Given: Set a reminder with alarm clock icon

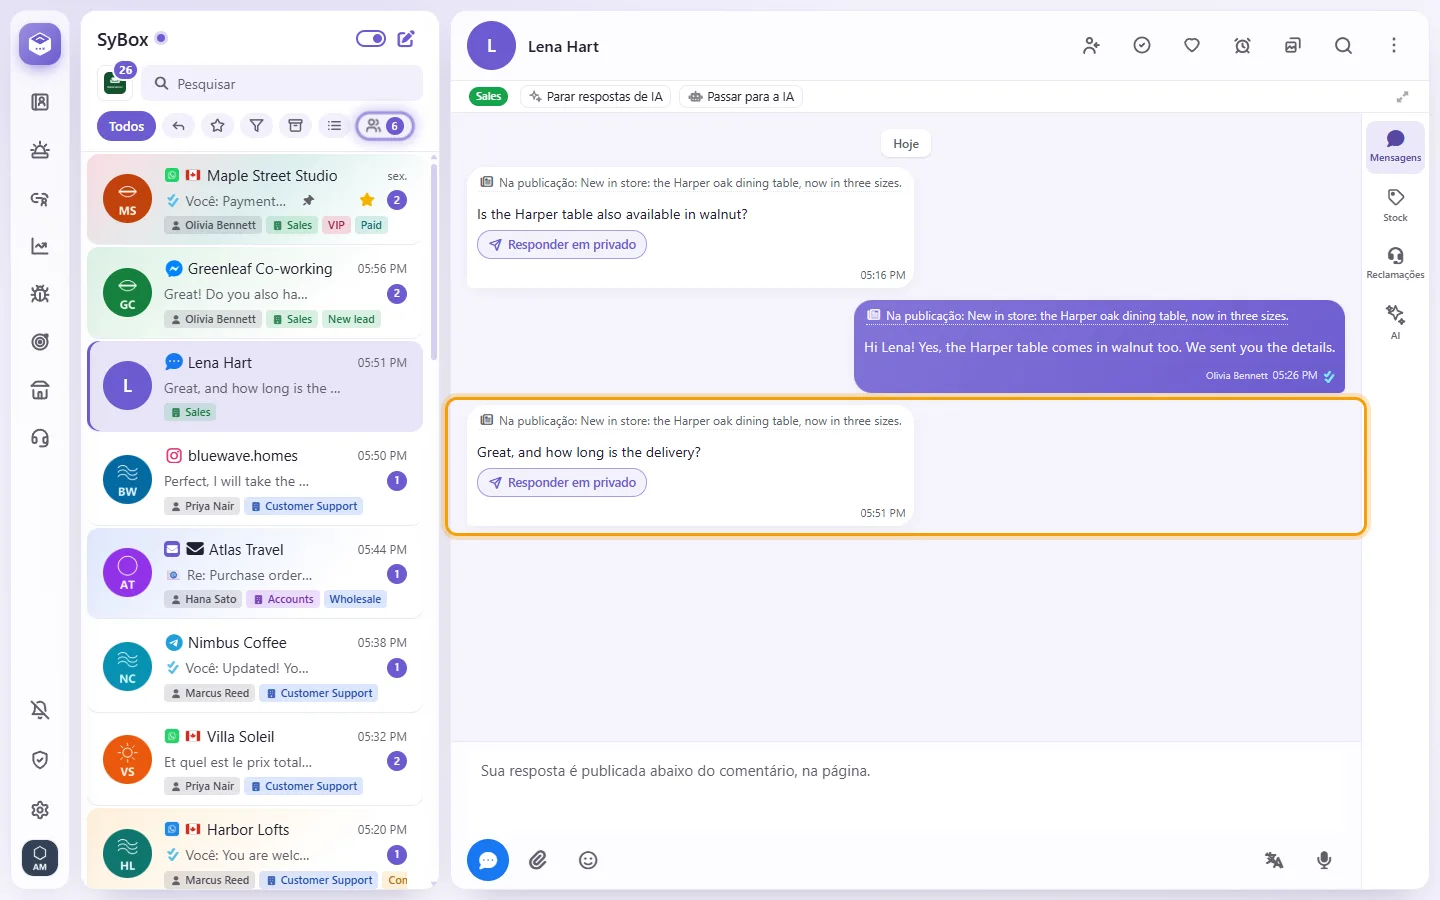Looking at the screenshot, I should pos(1242,46).
